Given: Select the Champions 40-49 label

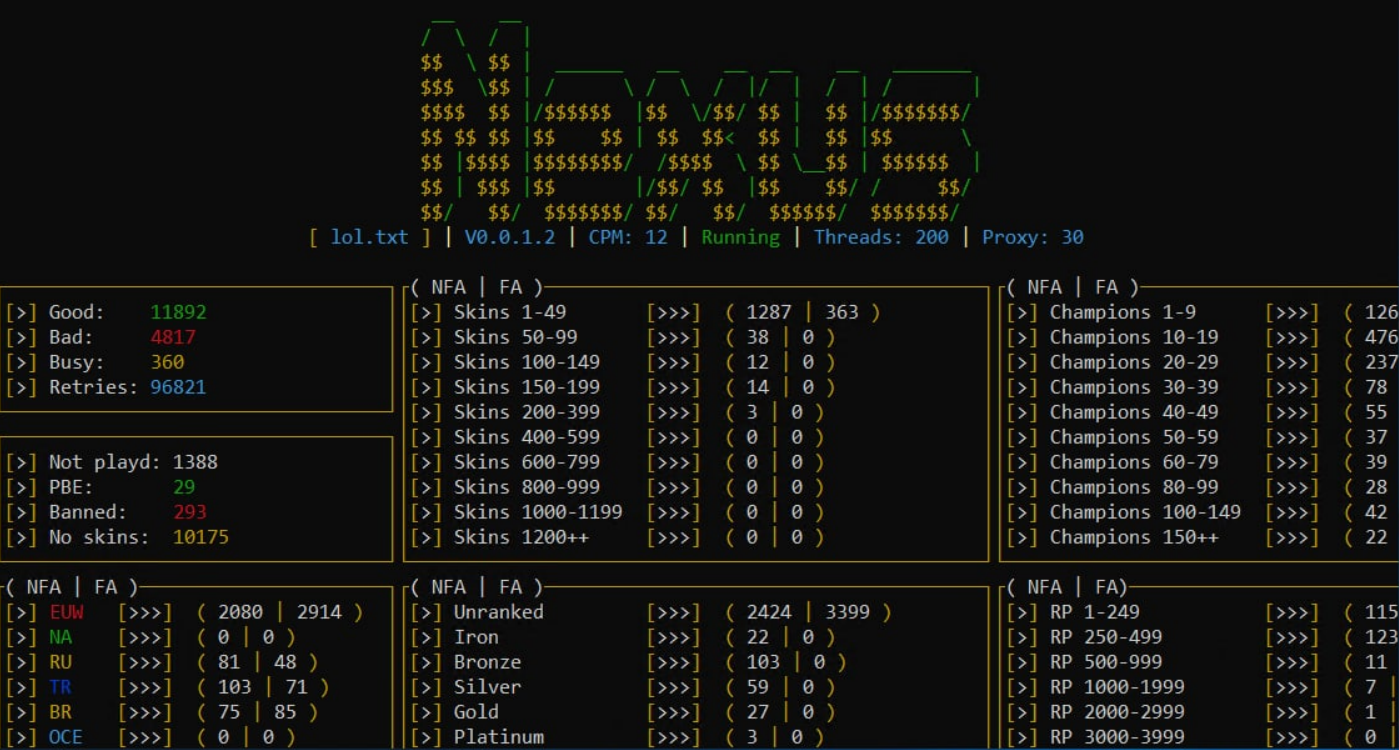Looking at the screenshot, I should coord(1134,412).
